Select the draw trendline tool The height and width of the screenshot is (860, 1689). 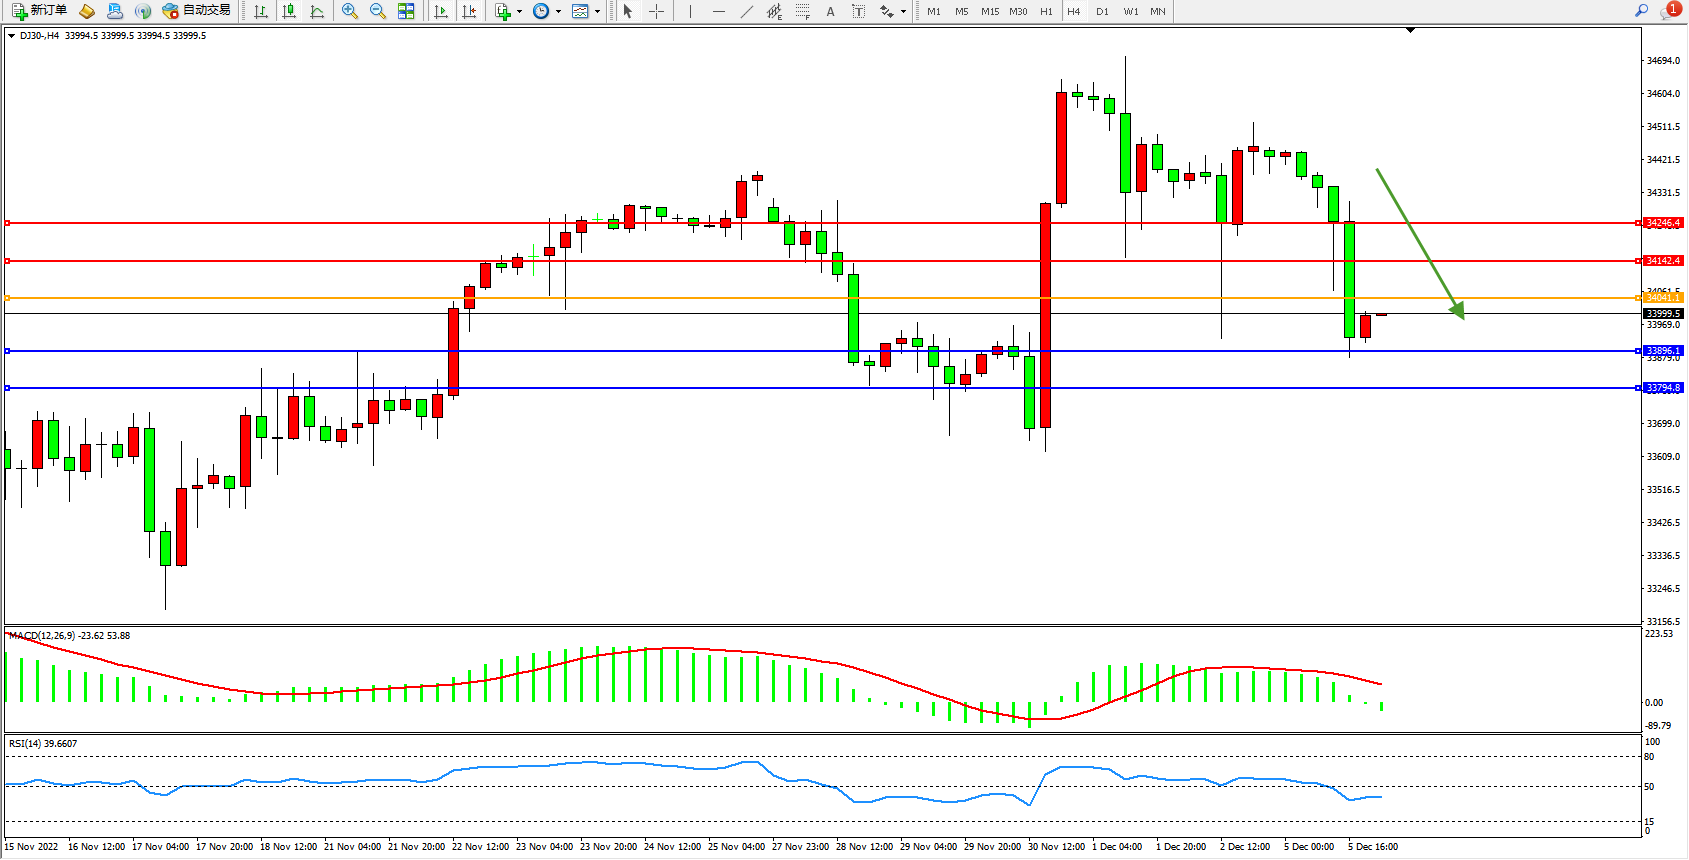pos(746,11)
